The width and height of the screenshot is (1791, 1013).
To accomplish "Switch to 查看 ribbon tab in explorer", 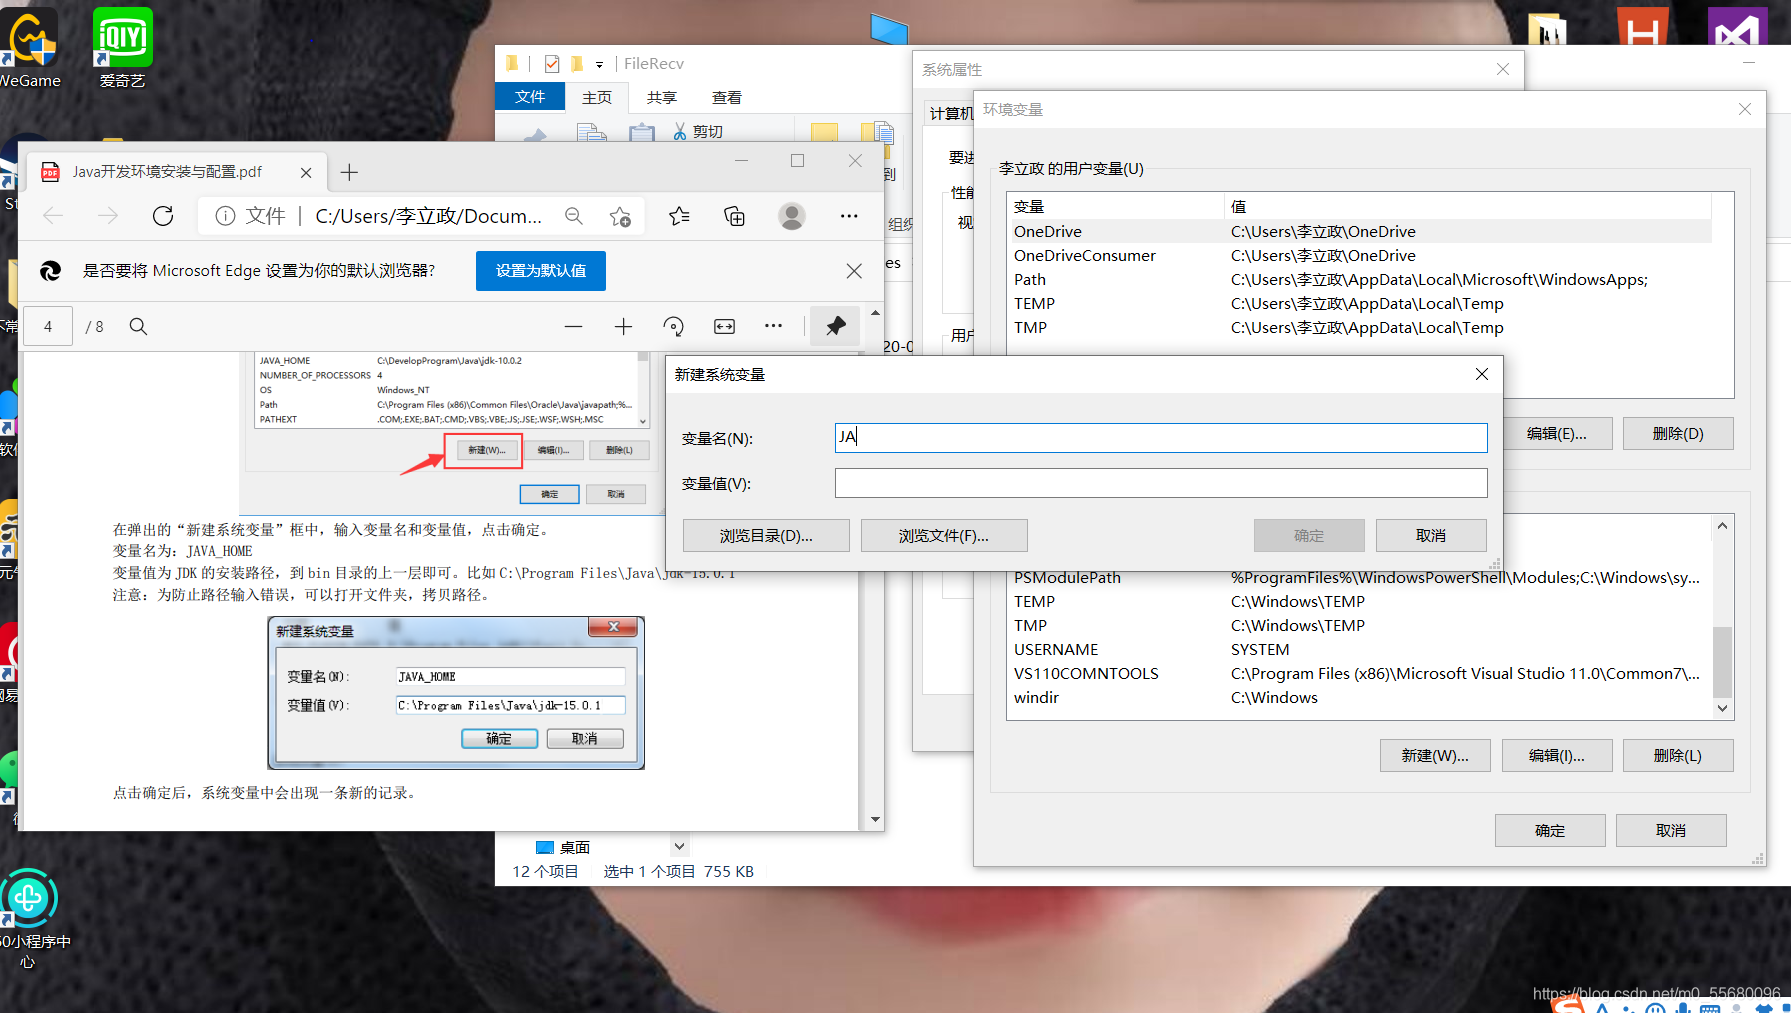I will pyautogui.click(x=727, y=97).
